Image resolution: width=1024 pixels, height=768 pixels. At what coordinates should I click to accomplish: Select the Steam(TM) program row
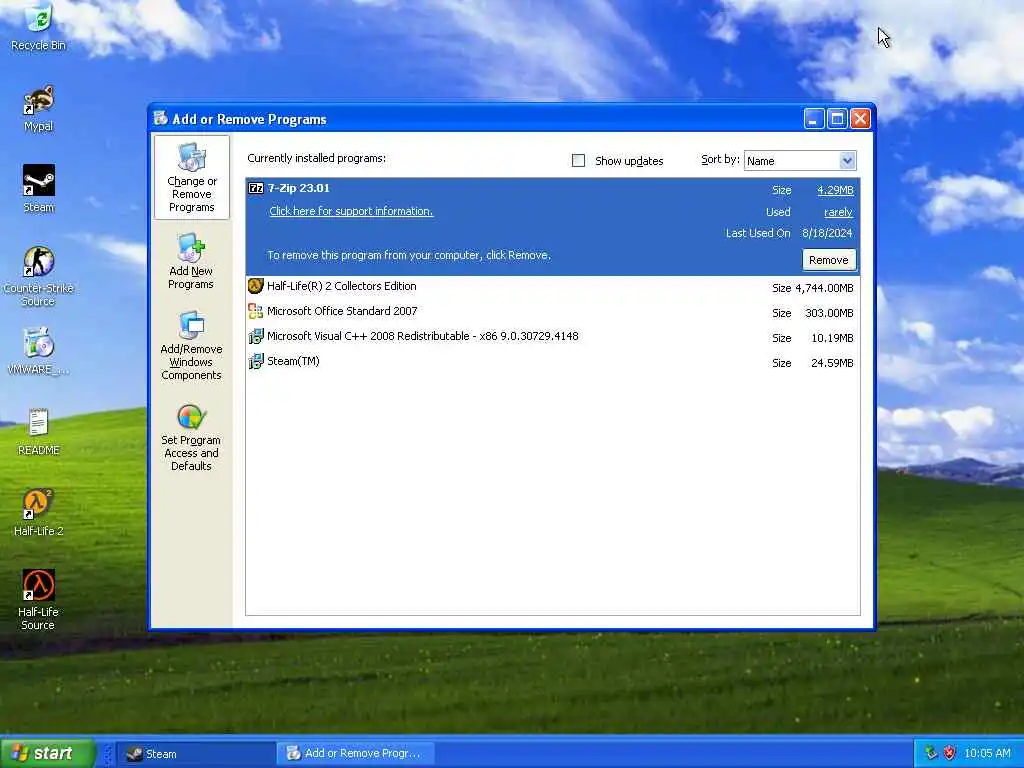552,362
